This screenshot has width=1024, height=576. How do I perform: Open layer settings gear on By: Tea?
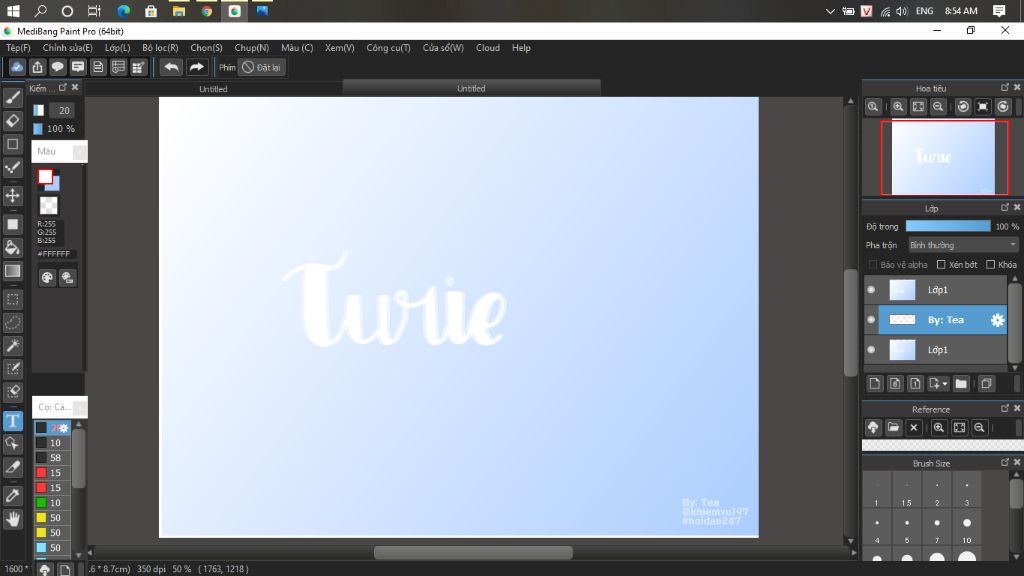point(997,320)
